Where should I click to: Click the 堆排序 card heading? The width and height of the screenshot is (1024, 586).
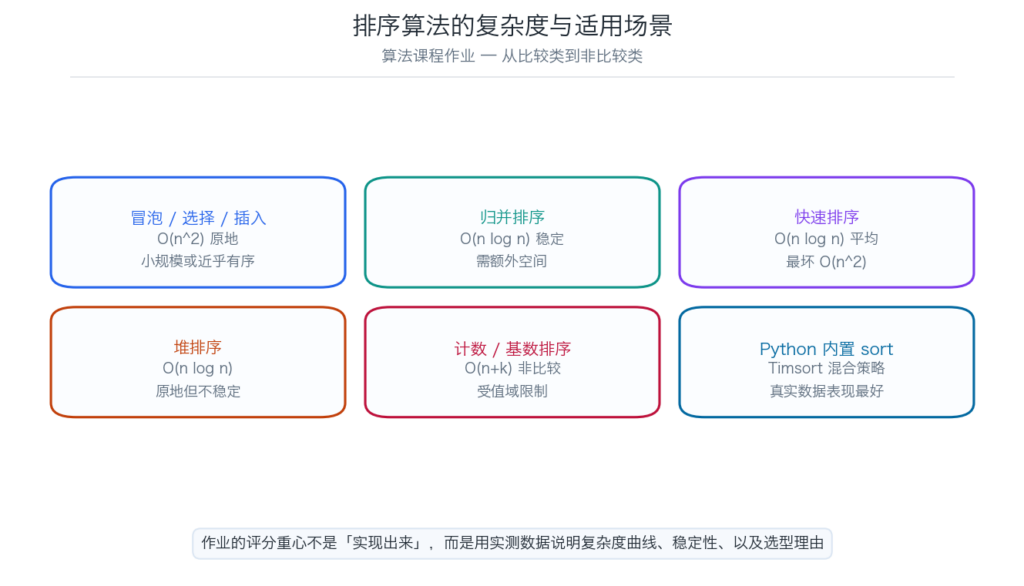pyautogui.click(x=198, y=348)
